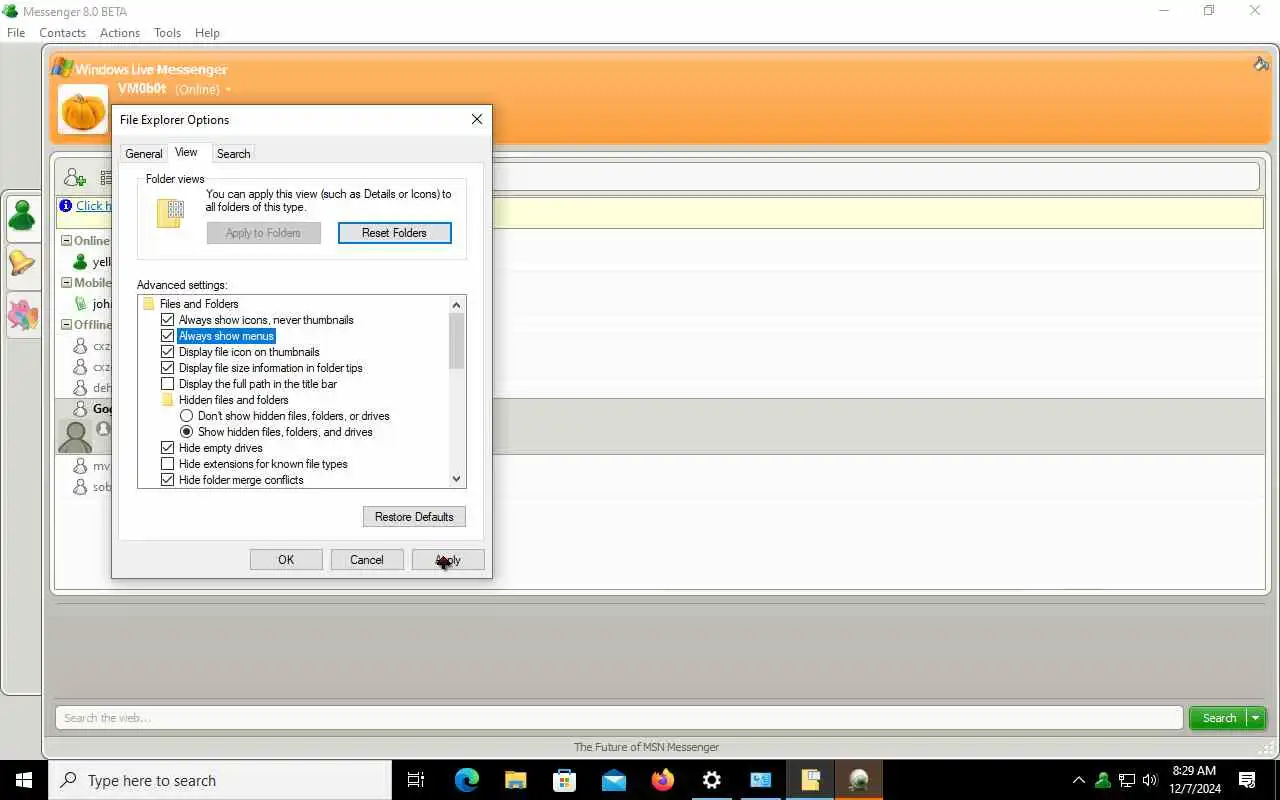The image size is (1280, 800).
Task: Select Show hidden files, folders, and drives
Action: click(x=187, y=432)
